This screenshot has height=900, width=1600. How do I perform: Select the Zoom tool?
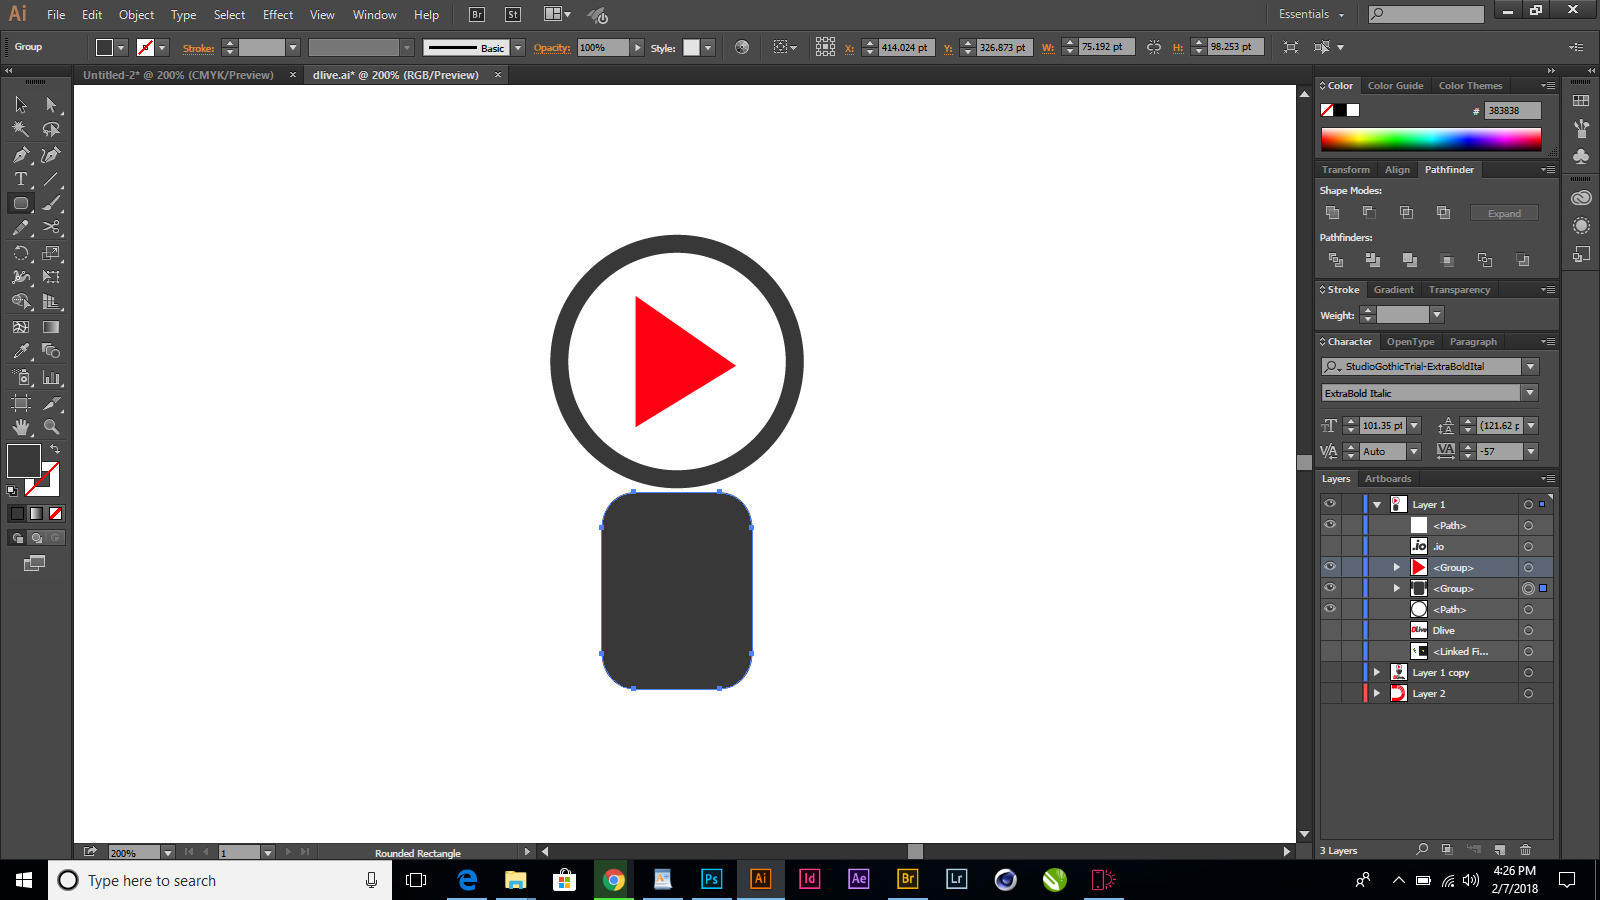pos(51,427)
